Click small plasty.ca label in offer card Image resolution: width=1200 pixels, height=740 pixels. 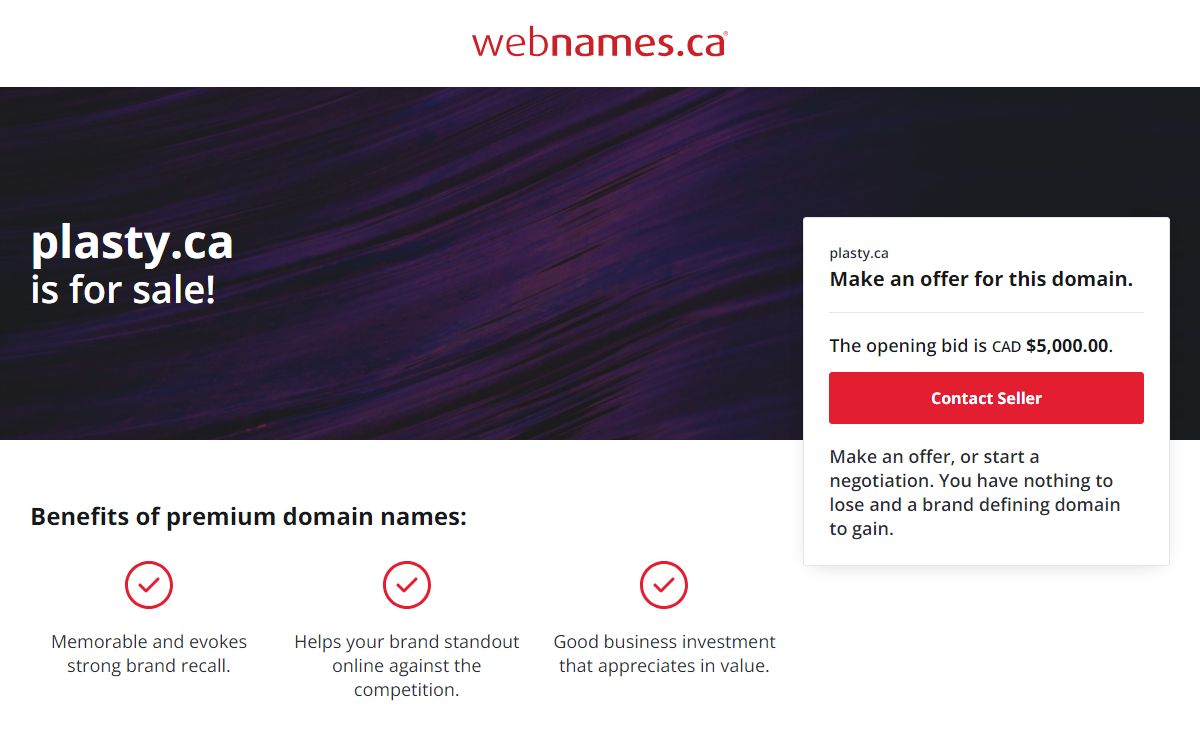(858, 253)
